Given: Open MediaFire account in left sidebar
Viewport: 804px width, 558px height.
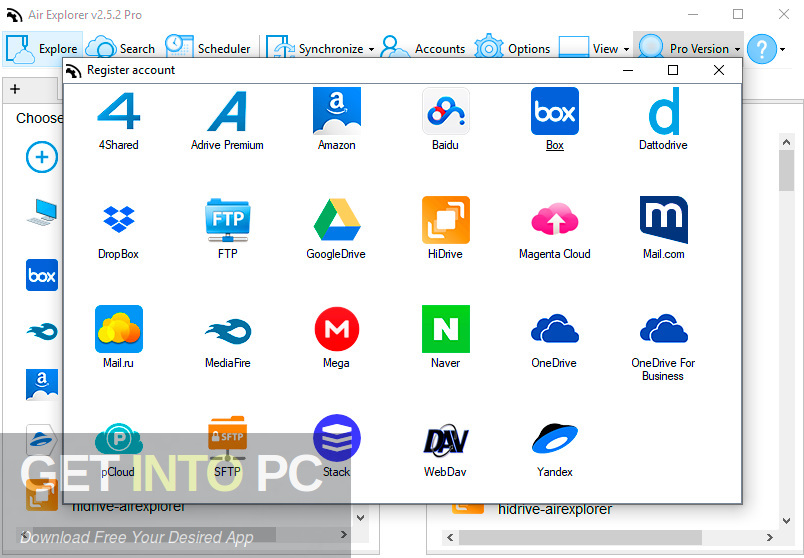Looking at the screenshot, I should click(42, 331).
